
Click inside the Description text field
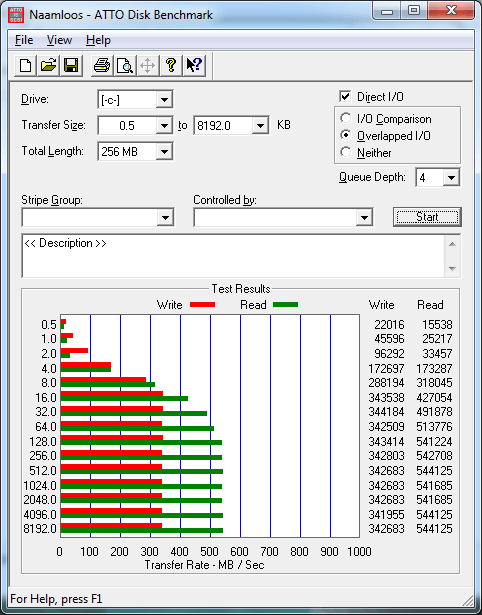pos(233,256)
